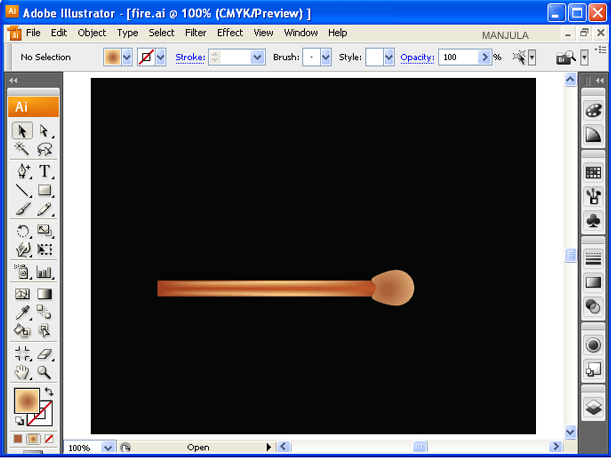Open the Opacity slider arrow
611x459 pixels.
[x=485, y=58]
